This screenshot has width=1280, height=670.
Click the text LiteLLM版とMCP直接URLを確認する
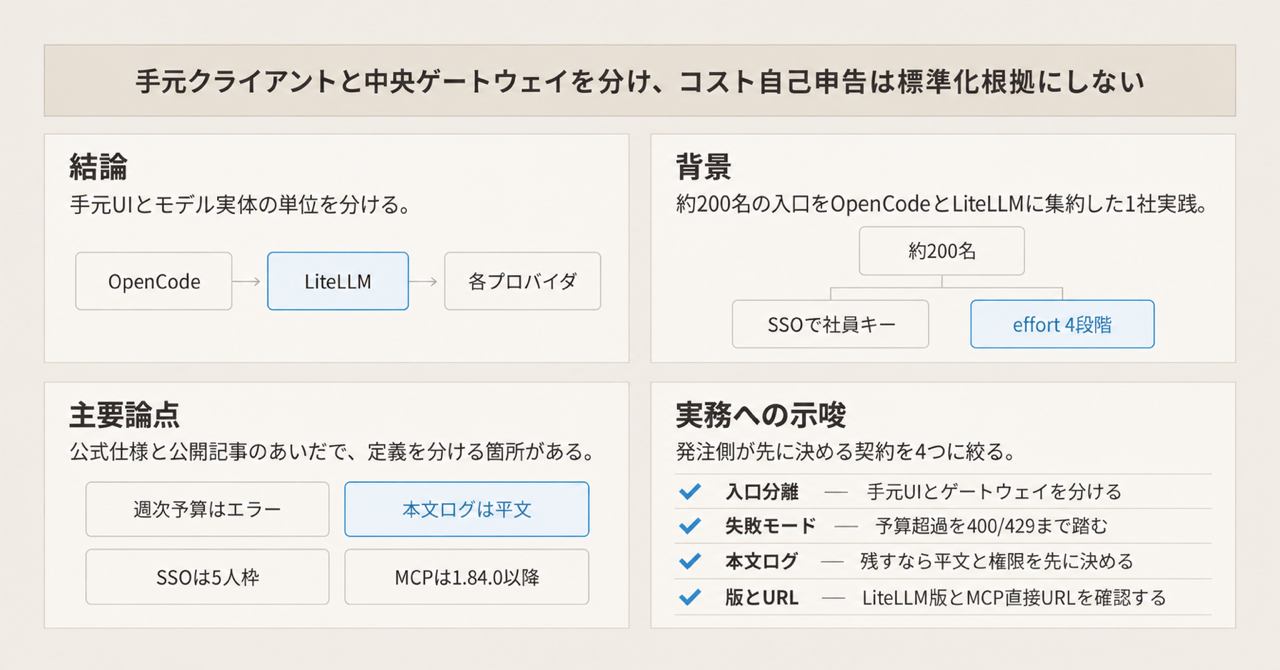[x=1014, y=597]
